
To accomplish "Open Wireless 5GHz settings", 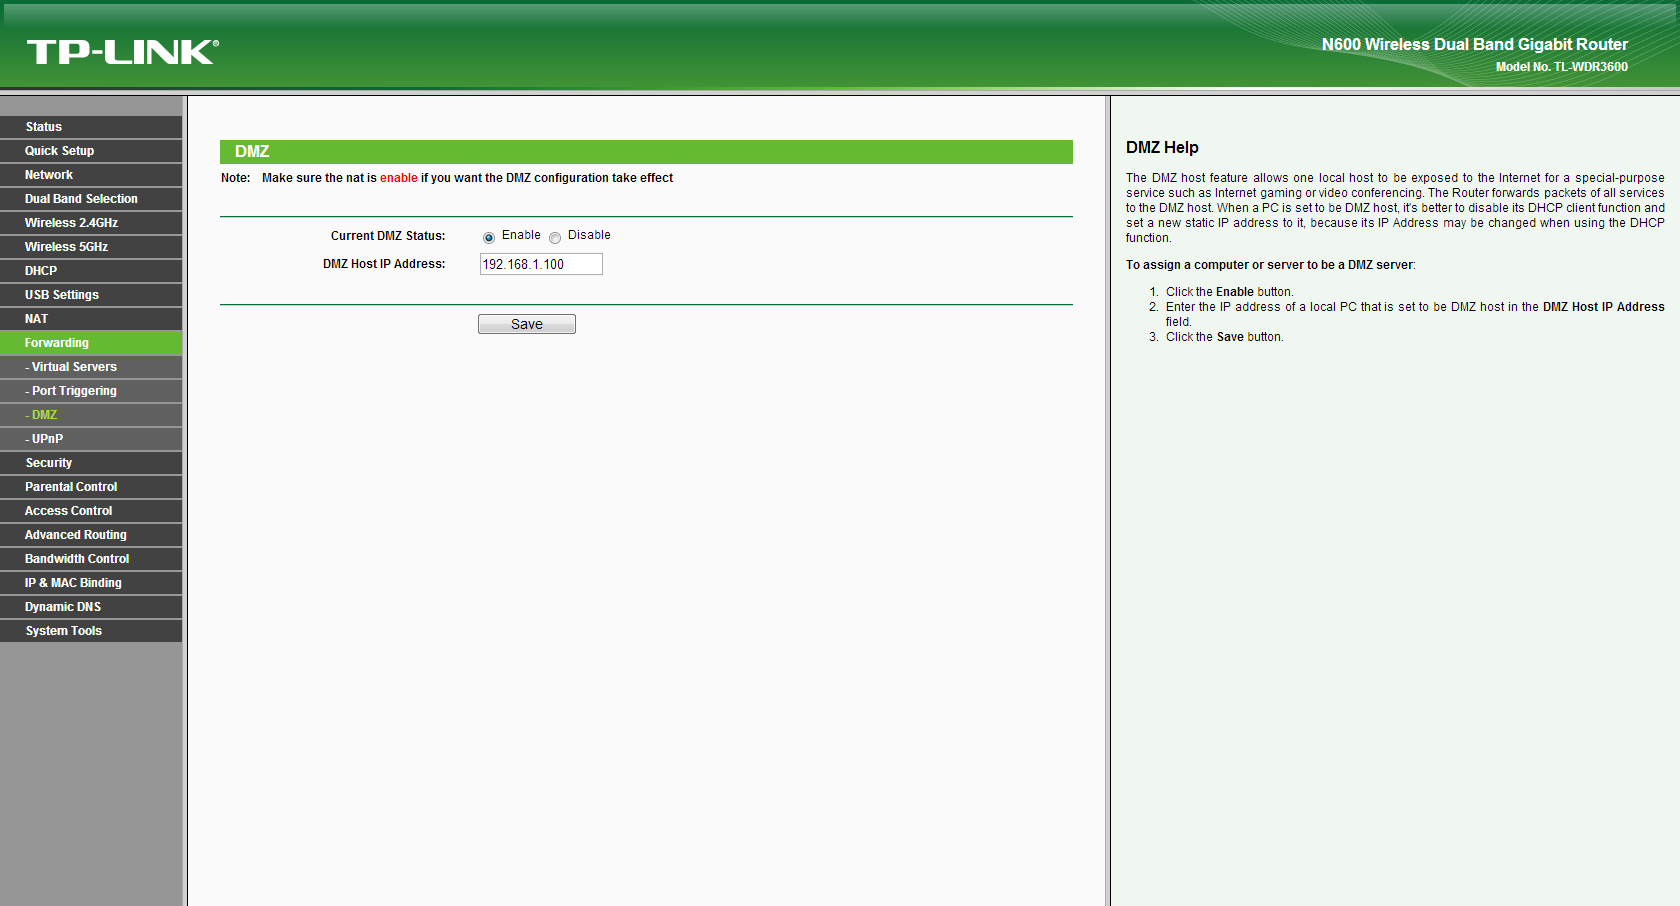I will coord(91,247).
